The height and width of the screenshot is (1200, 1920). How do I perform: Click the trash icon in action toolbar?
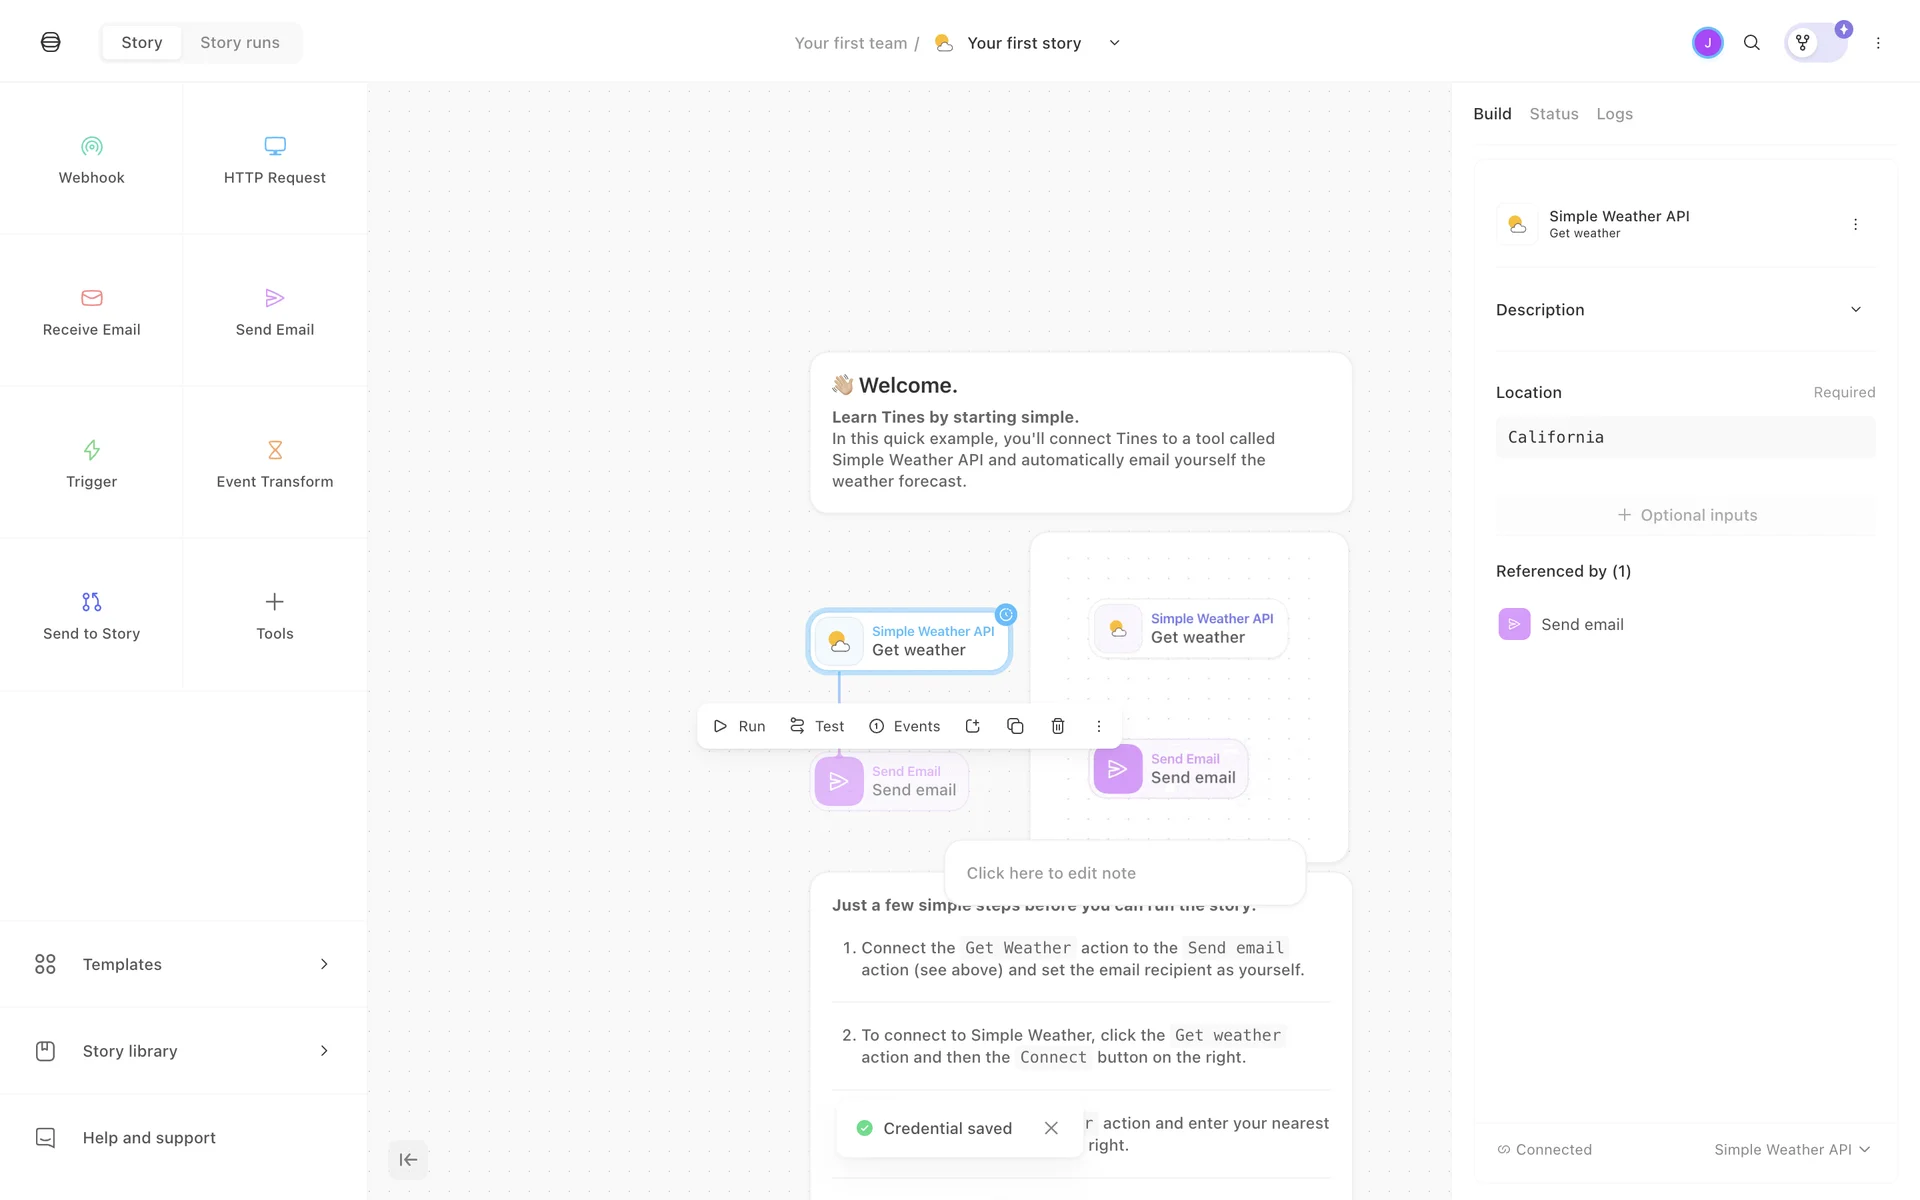(x=1057, y=726)
